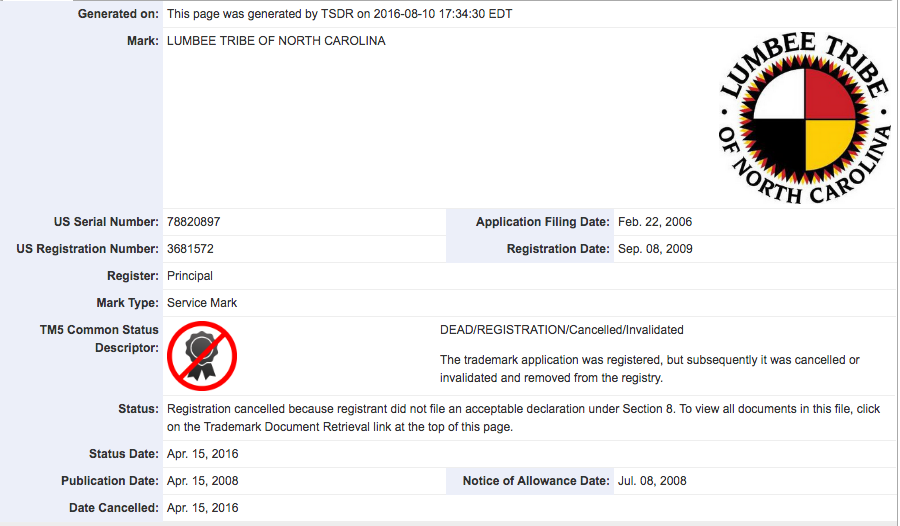Screen dimensions: 900x526
Task: Click the red cancelled-registration status icon
Action: pyautogui.click(x=202, y=356)
